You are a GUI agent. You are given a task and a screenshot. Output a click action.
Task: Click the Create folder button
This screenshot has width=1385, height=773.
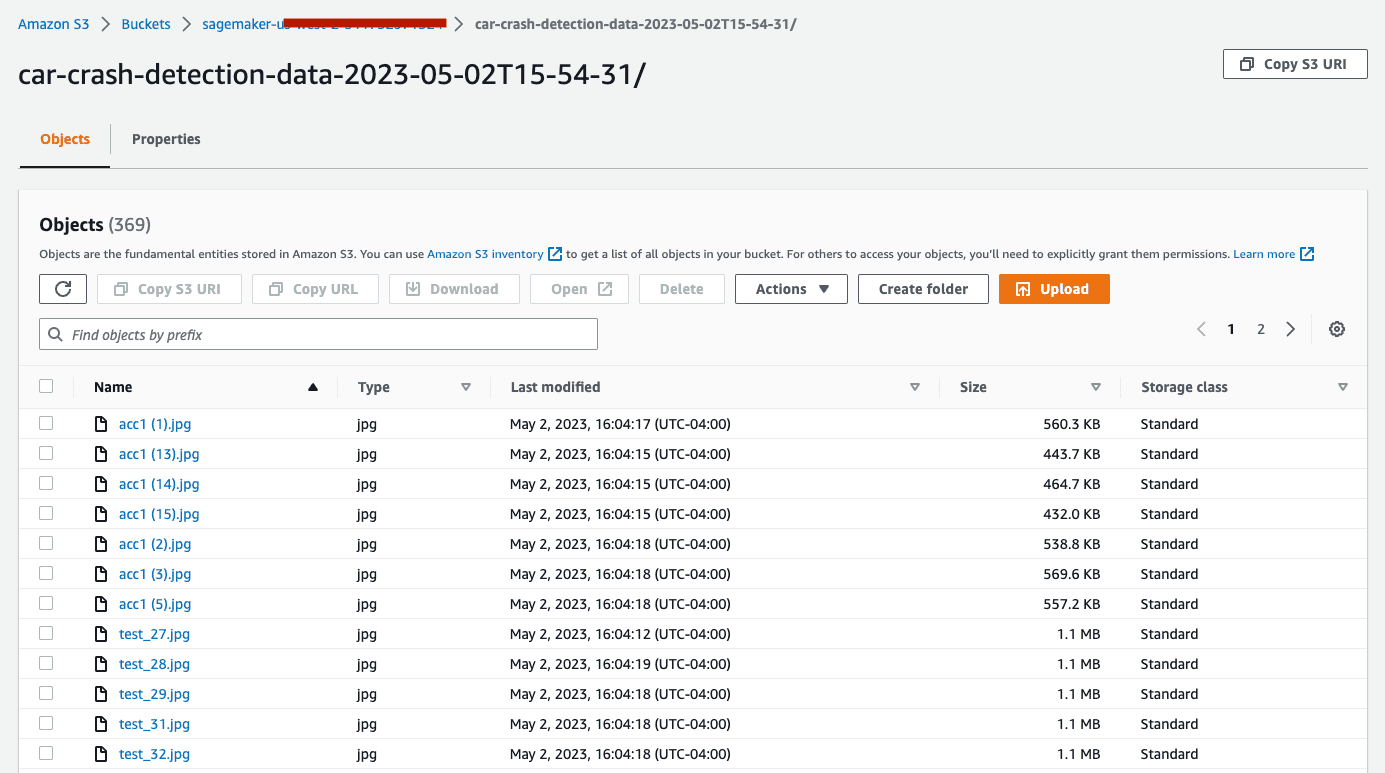click(x=923, y=289)
